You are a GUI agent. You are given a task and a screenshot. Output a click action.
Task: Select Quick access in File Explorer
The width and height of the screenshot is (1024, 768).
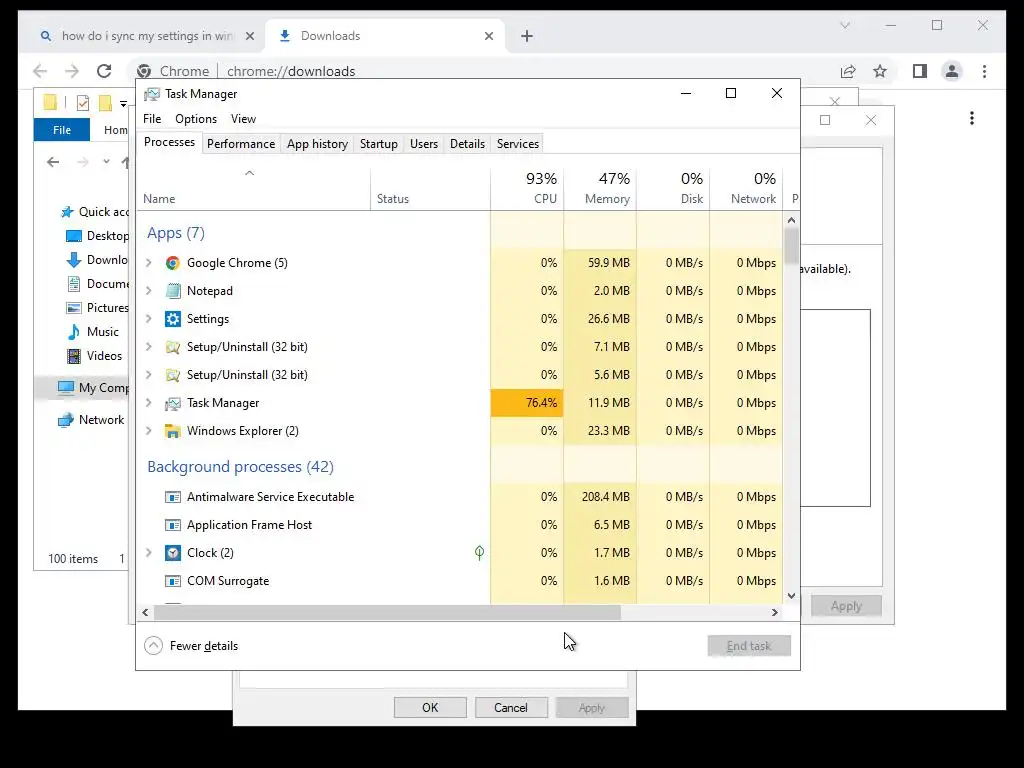[x=95, y=212]
